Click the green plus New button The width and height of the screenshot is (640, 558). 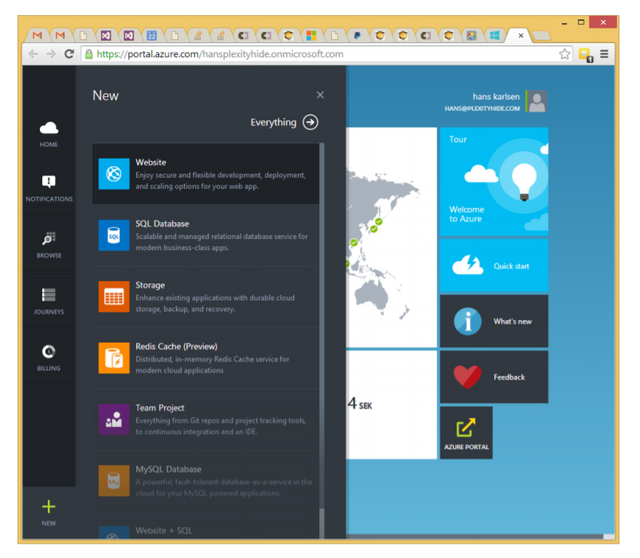pyautogui.click(x=49, y=507)
